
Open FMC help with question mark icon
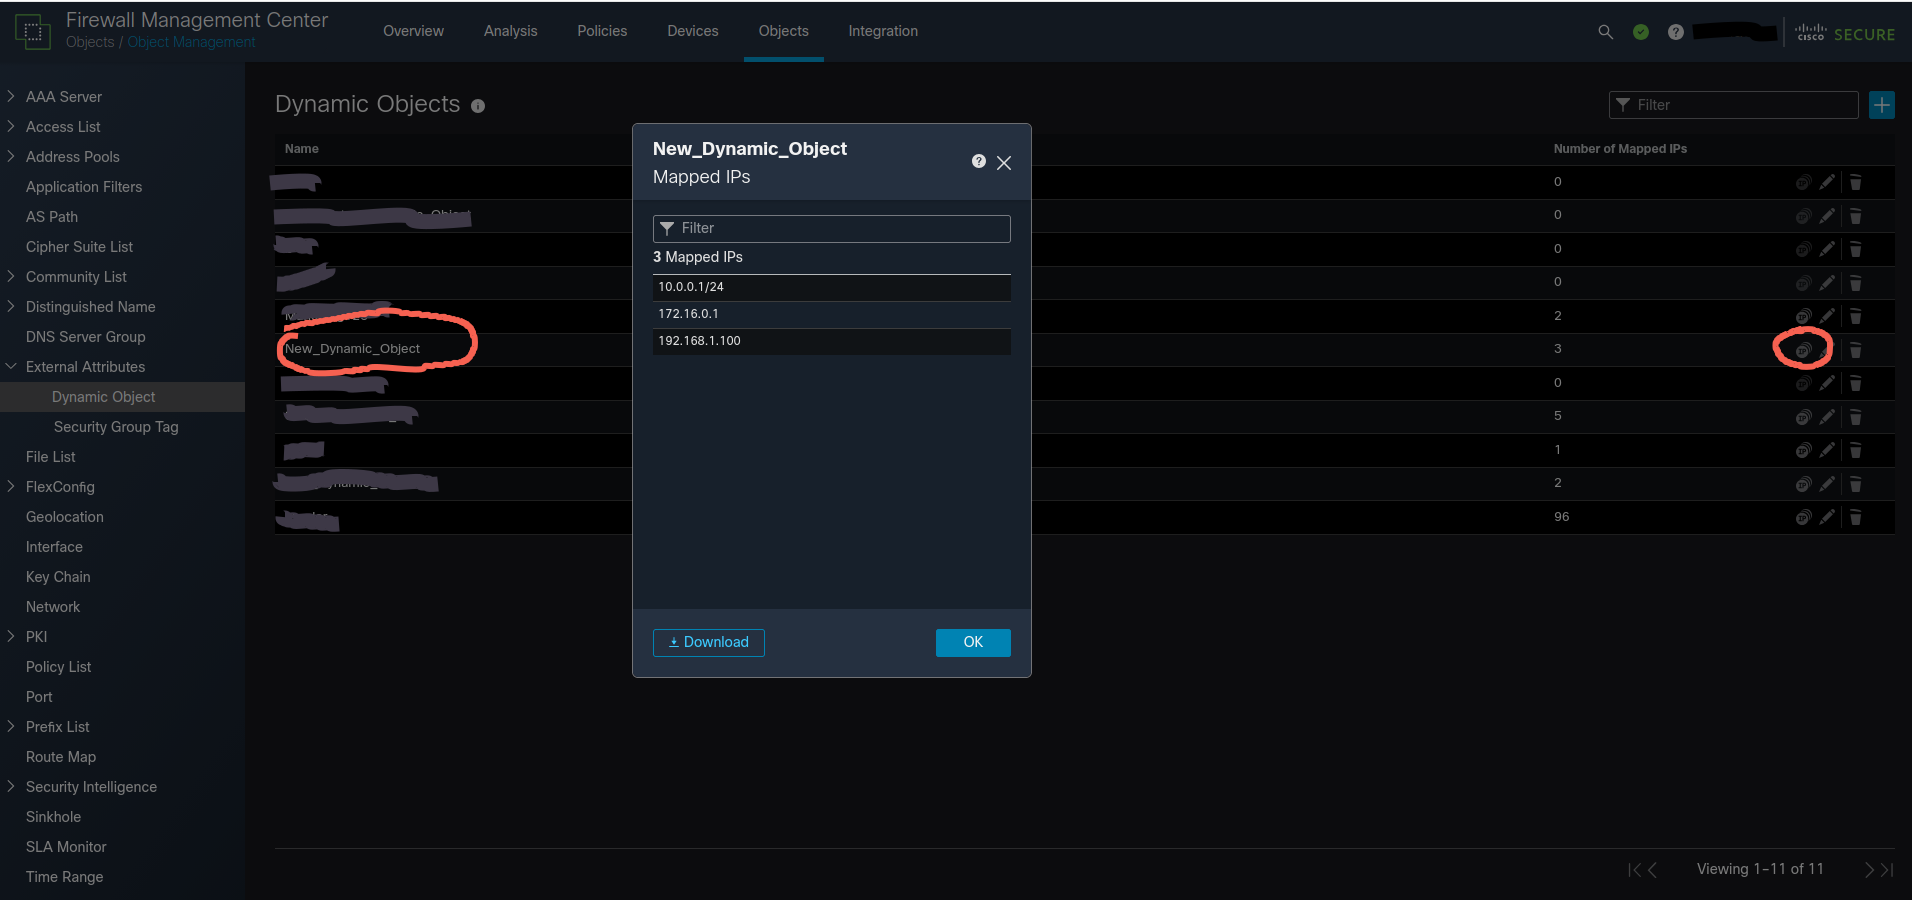point(1676,32)
